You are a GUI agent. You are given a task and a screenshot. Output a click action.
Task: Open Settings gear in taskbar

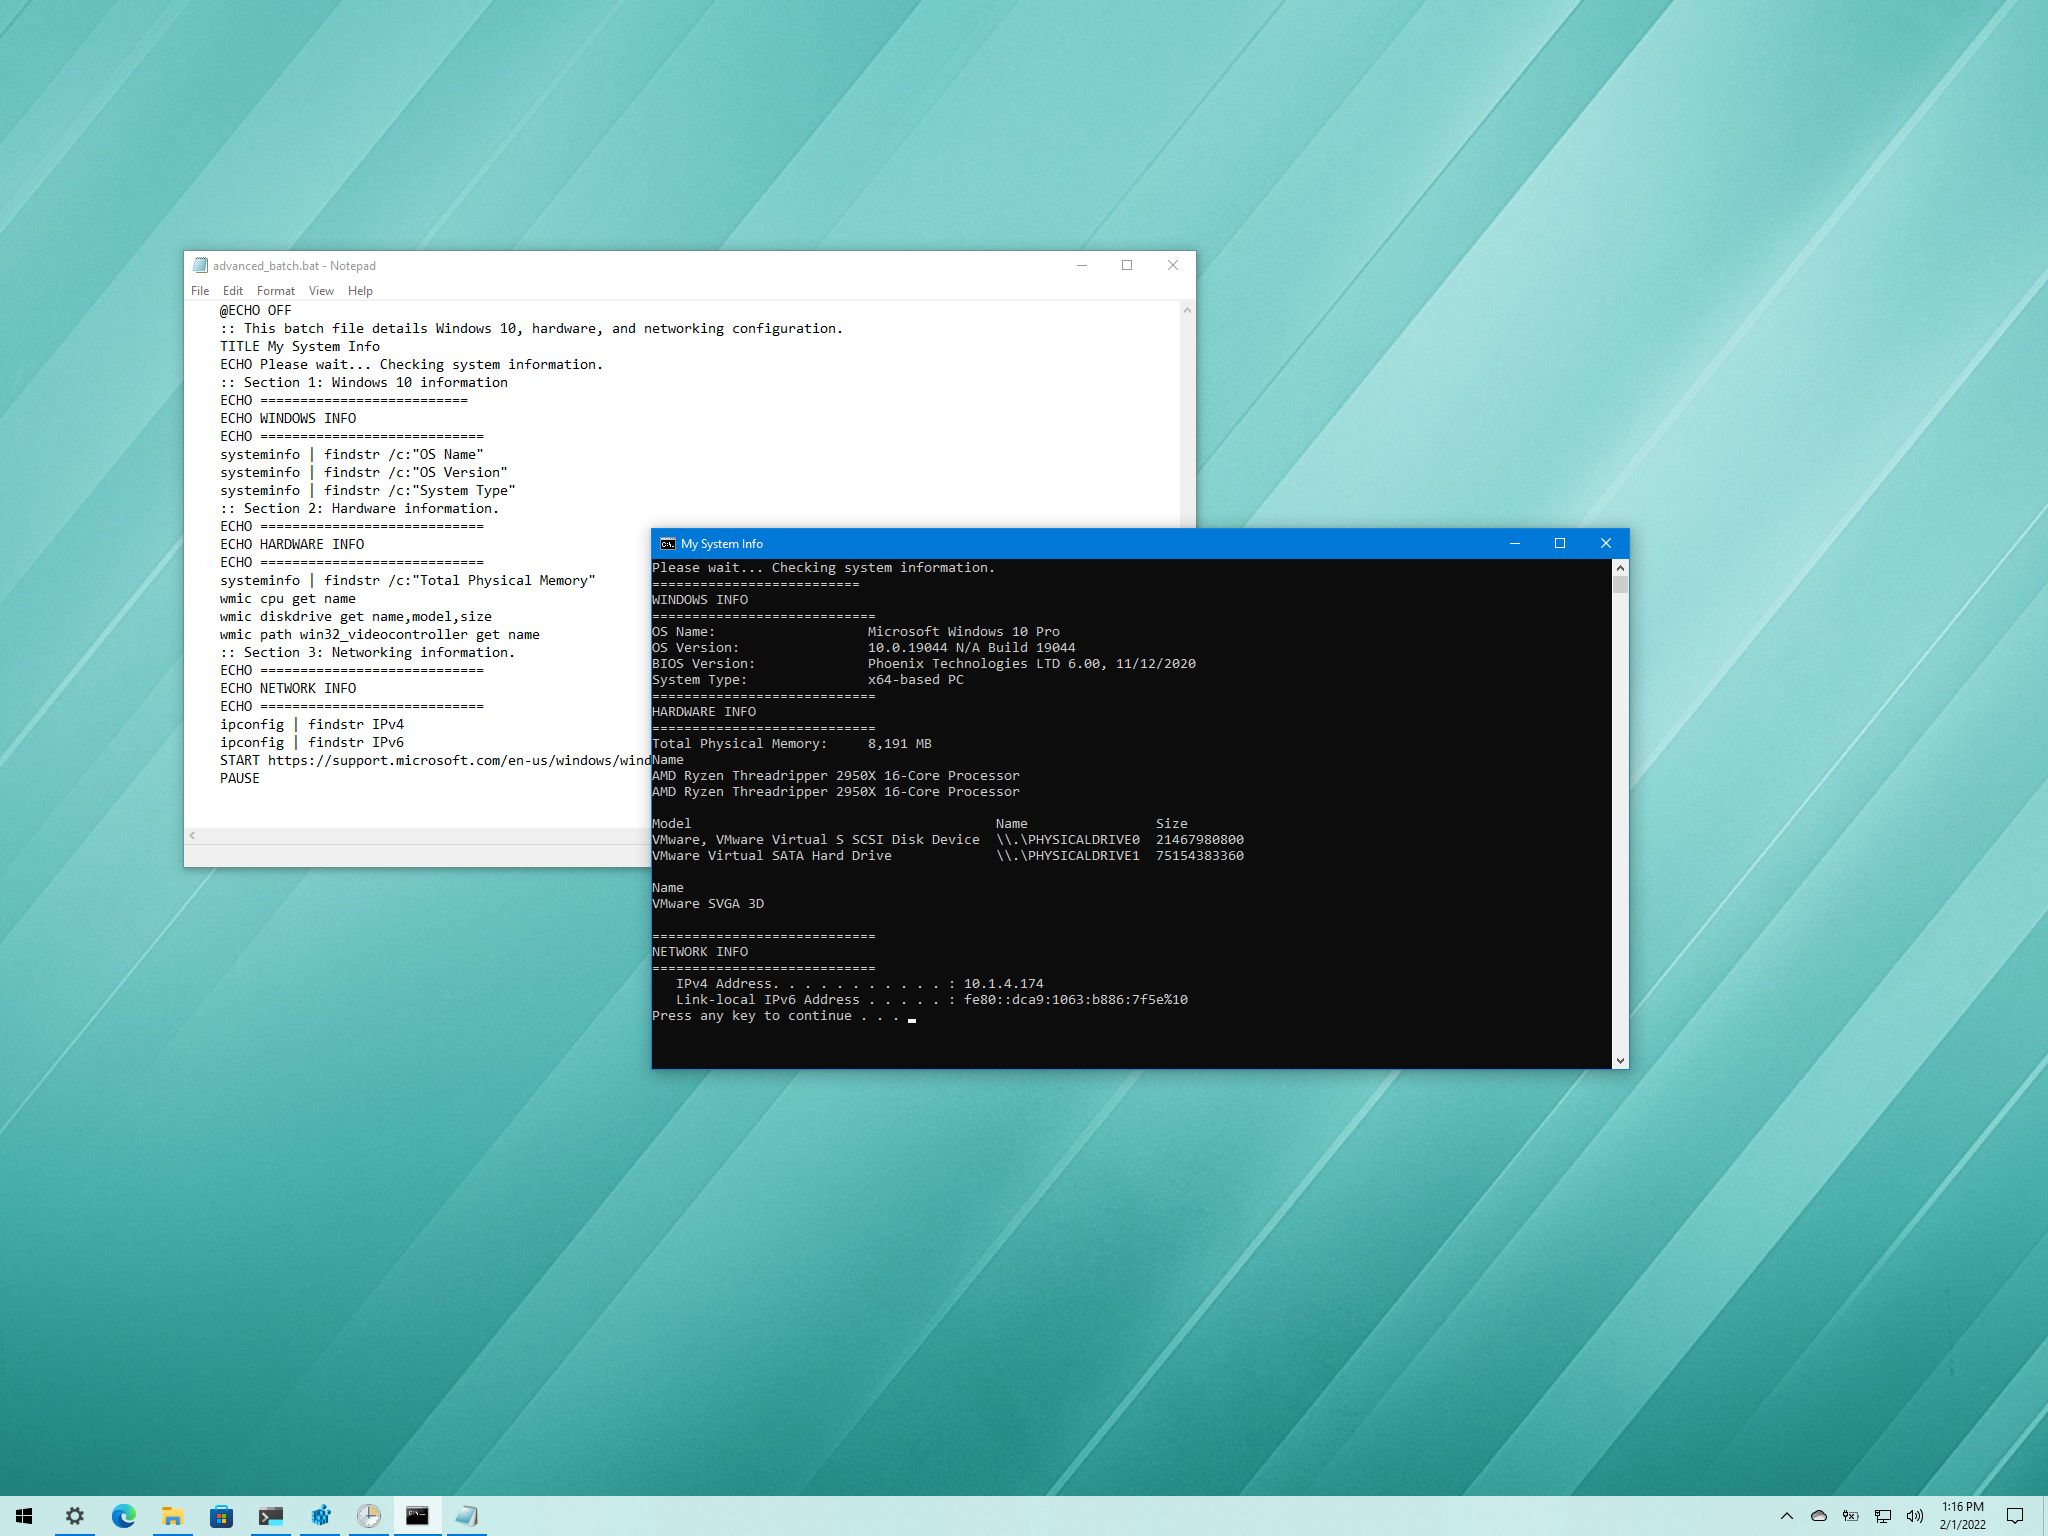(74, 1516)
